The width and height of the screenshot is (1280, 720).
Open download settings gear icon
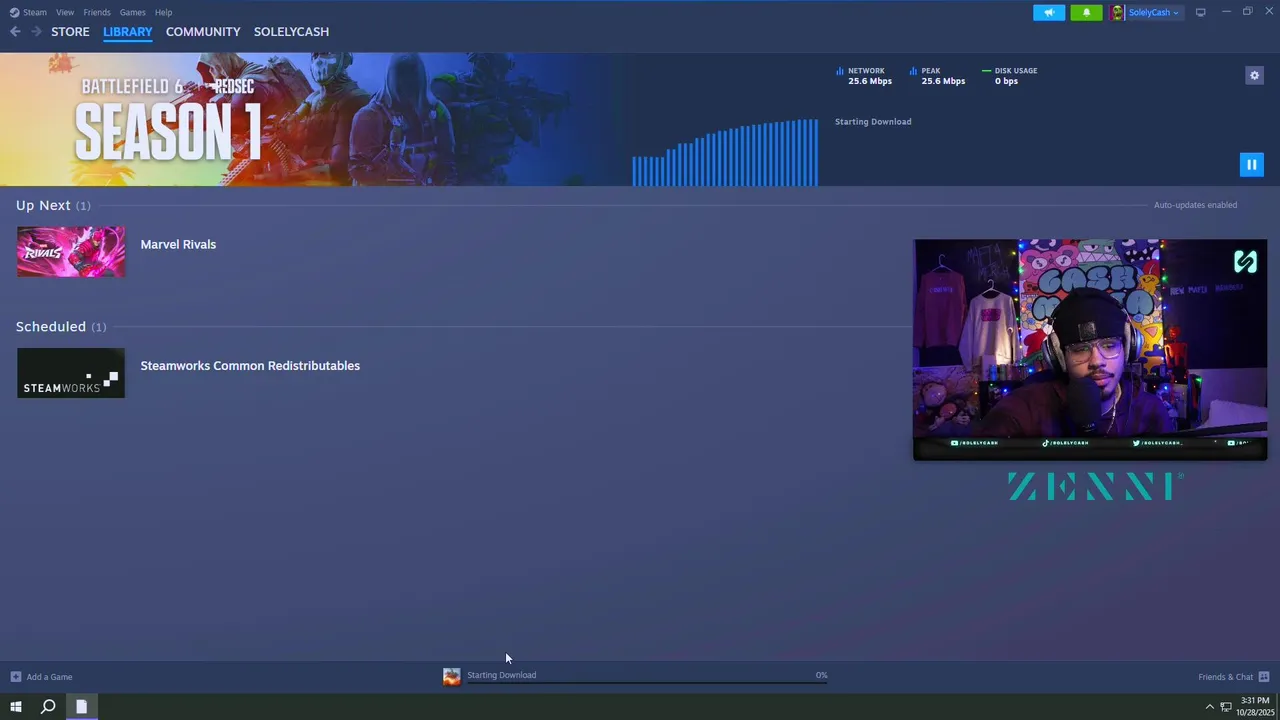tap(1254, 75)
